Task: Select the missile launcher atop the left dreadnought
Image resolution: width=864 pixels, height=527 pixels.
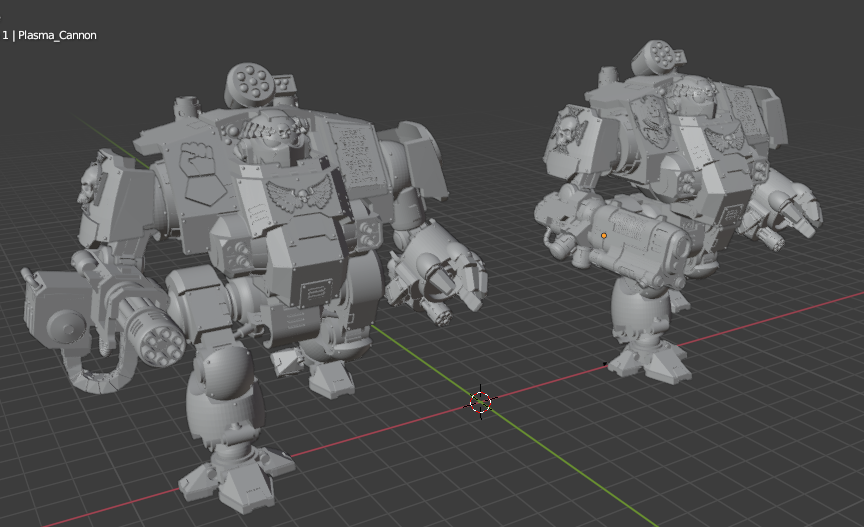Action: coord(250,85)
